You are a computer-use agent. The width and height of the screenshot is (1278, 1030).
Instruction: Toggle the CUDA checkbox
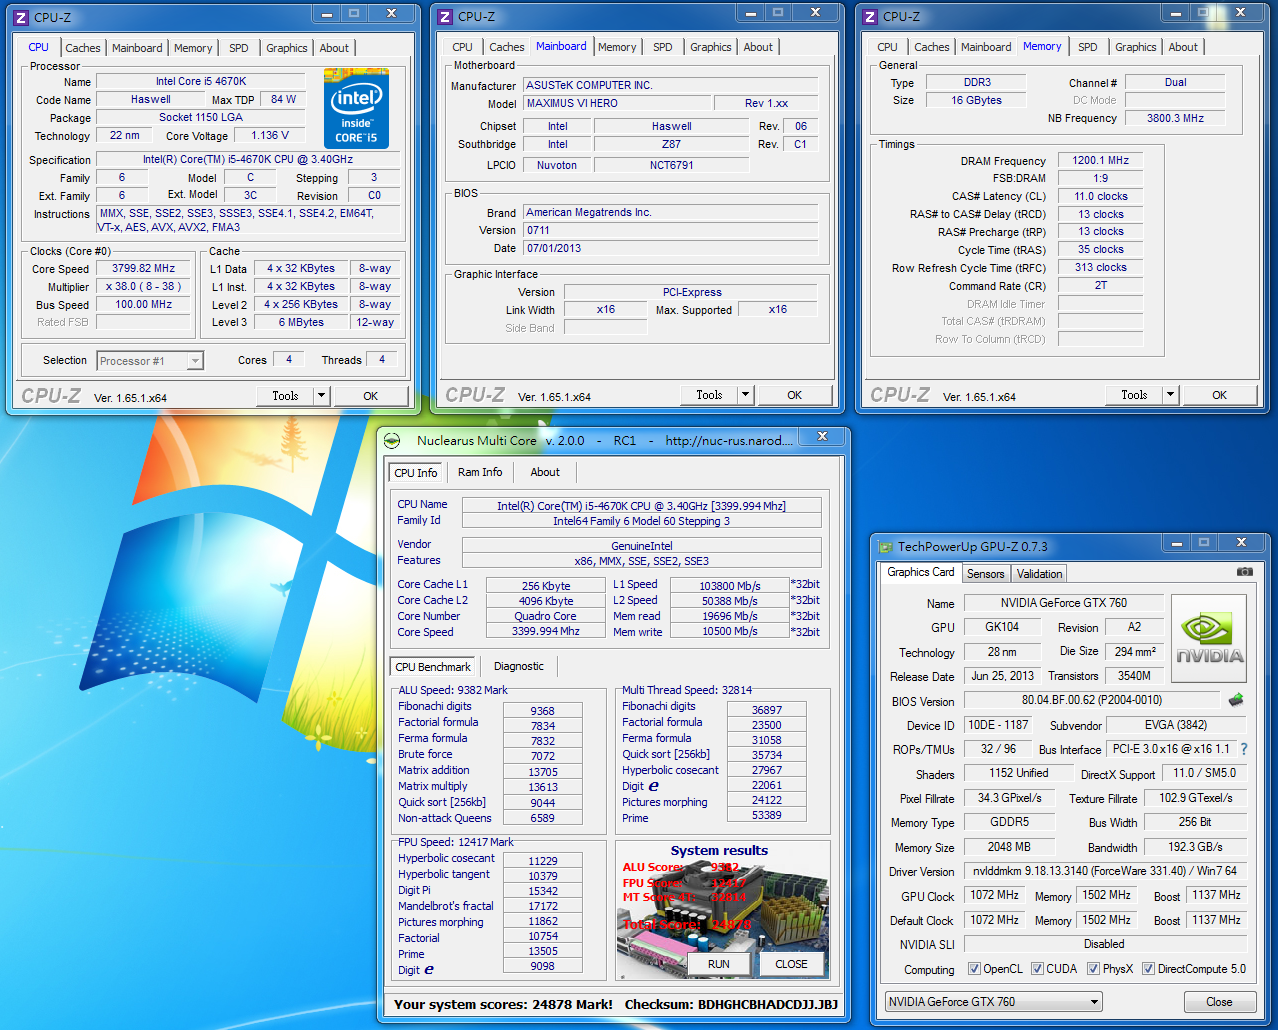[1037, 969]
